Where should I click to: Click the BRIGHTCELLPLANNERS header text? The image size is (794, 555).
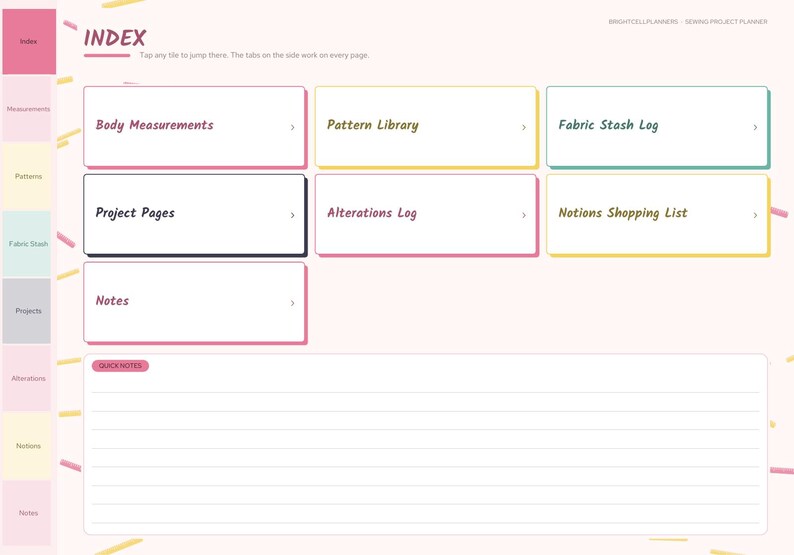coord(643,22)
